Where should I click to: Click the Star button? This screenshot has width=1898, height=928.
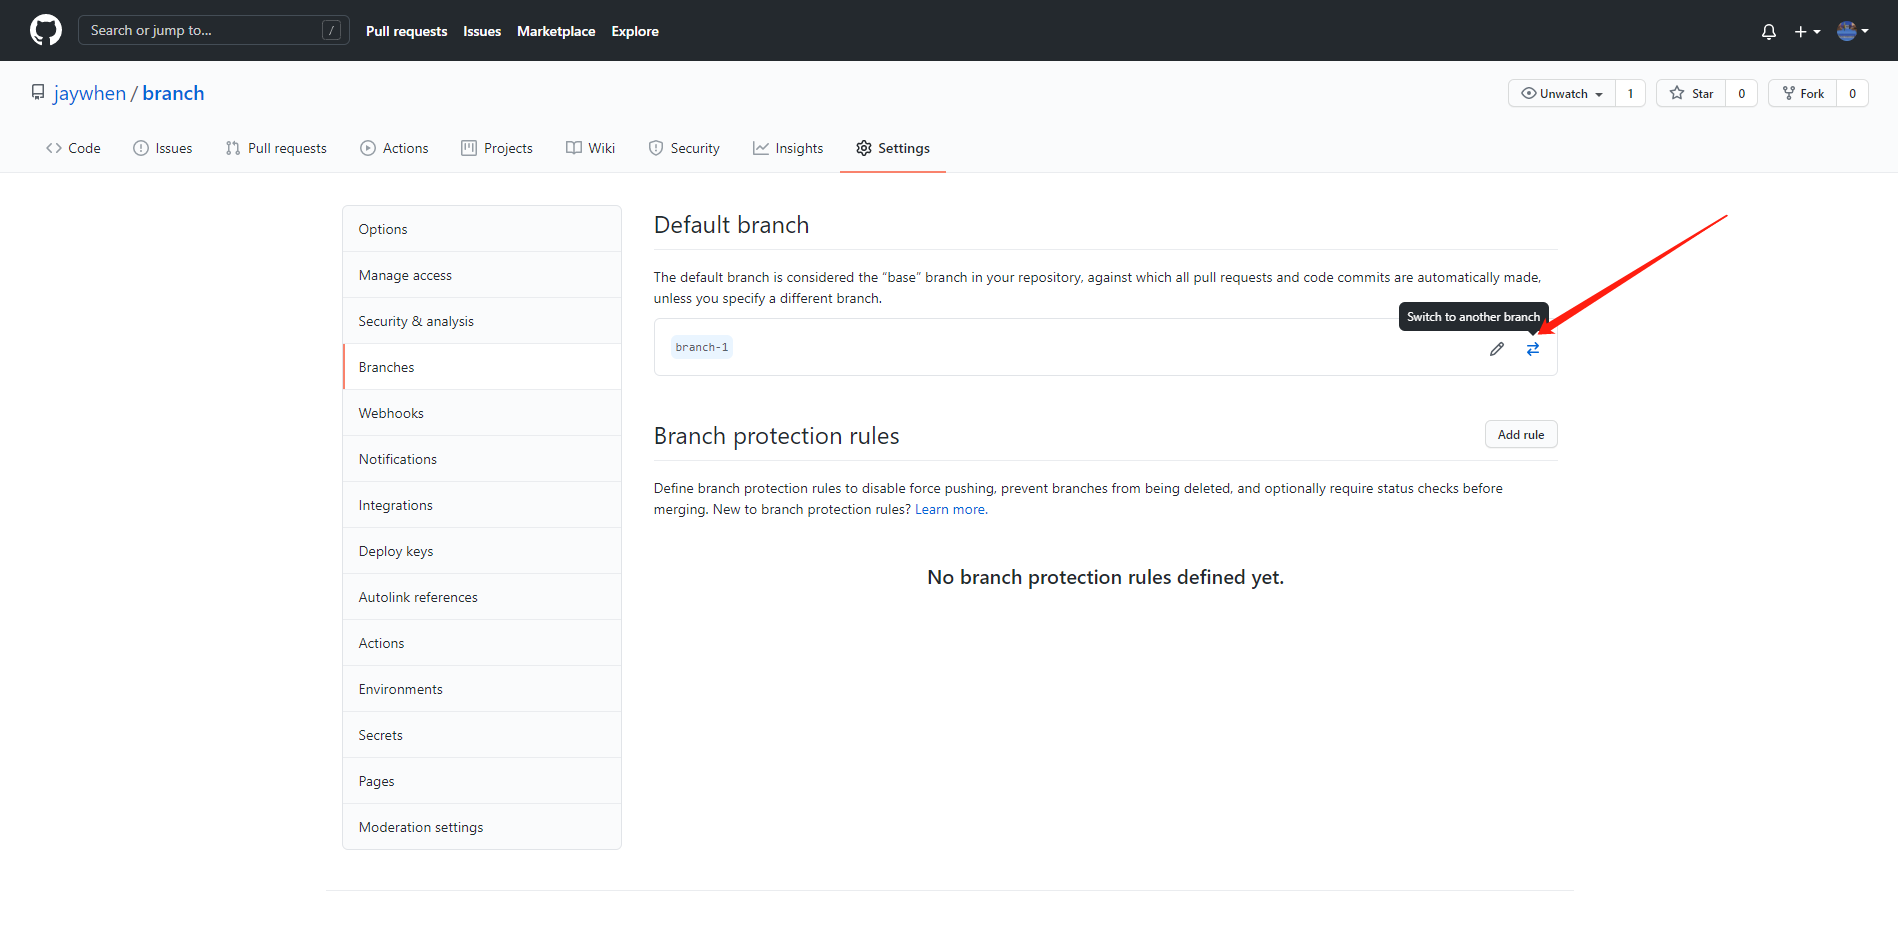click(1691, 94)
